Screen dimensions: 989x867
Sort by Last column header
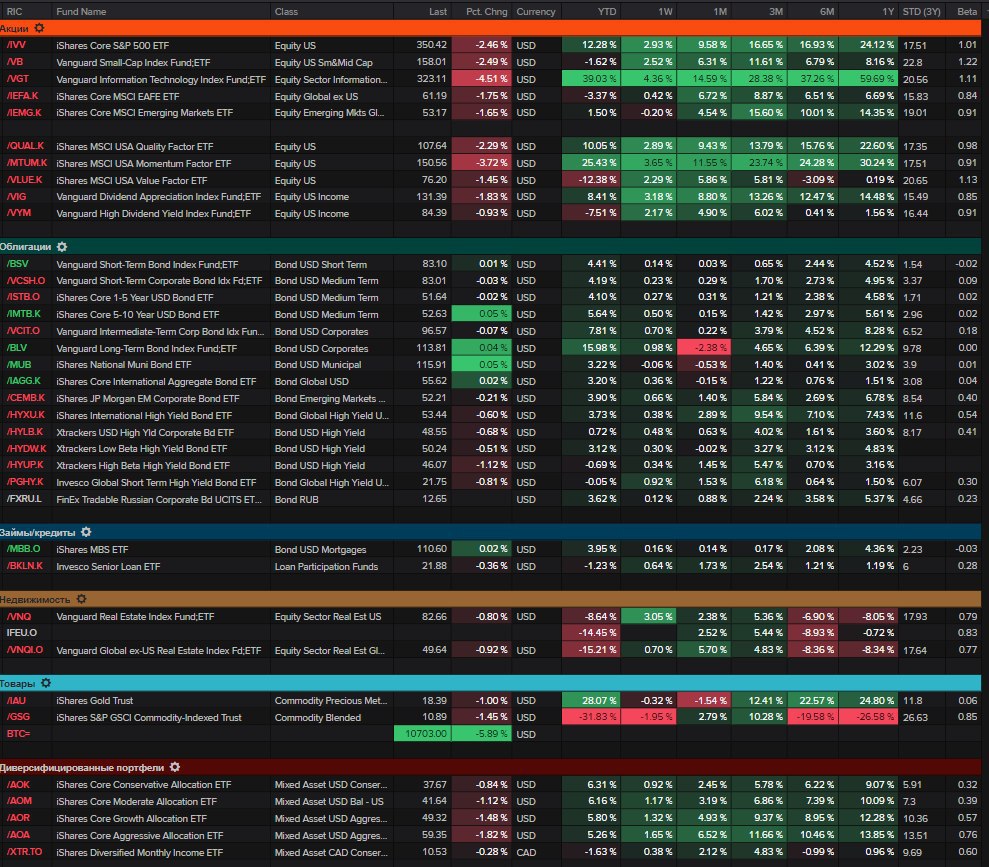click(x=438, y=11)
